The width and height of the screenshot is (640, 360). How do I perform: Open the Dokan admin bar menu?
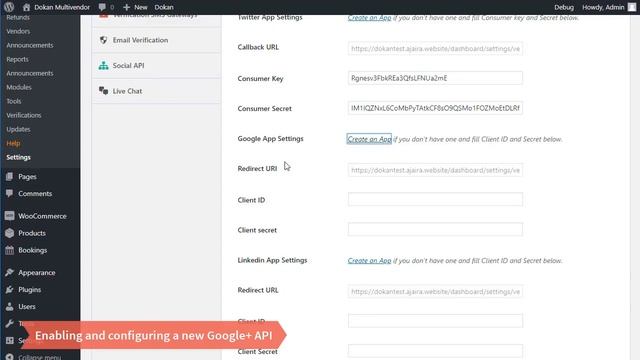[164, 7]
